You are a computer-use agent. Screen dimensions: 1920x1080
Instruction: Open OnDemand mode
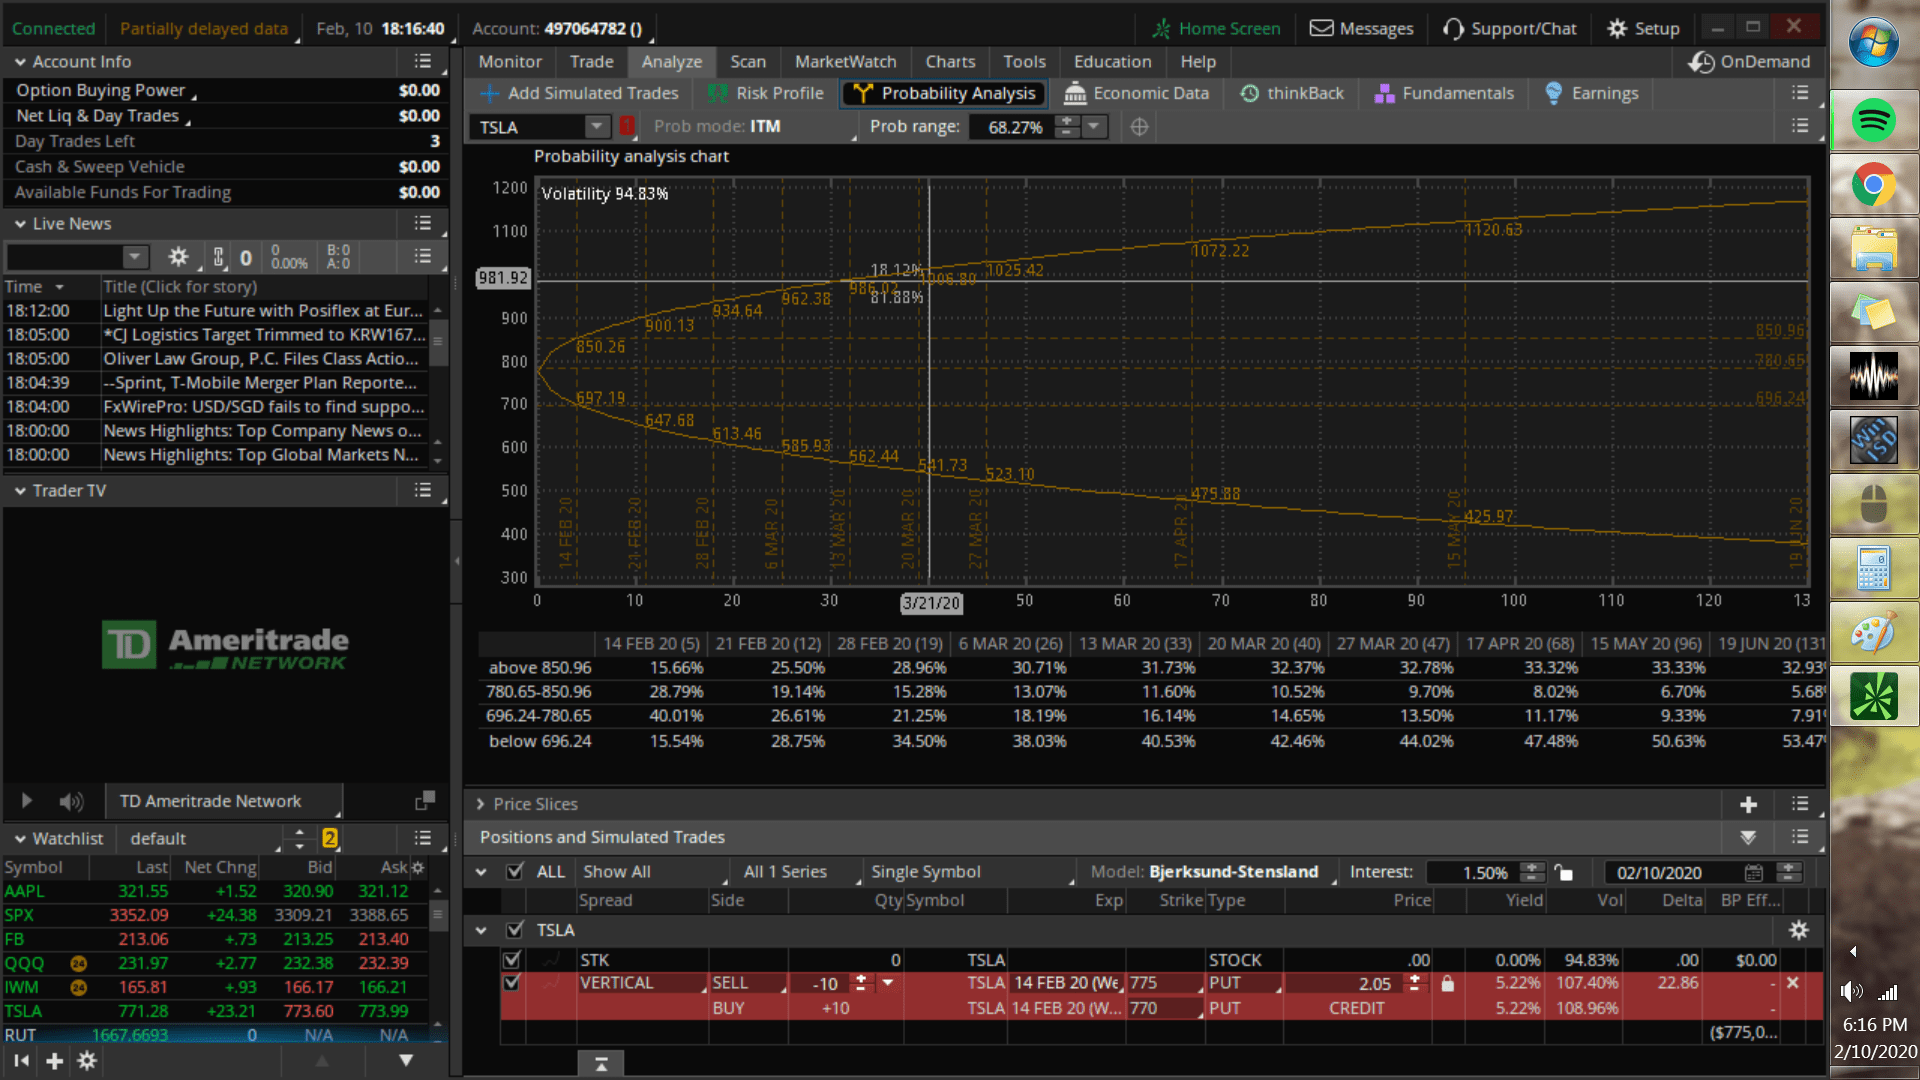tap(1750, 62)
